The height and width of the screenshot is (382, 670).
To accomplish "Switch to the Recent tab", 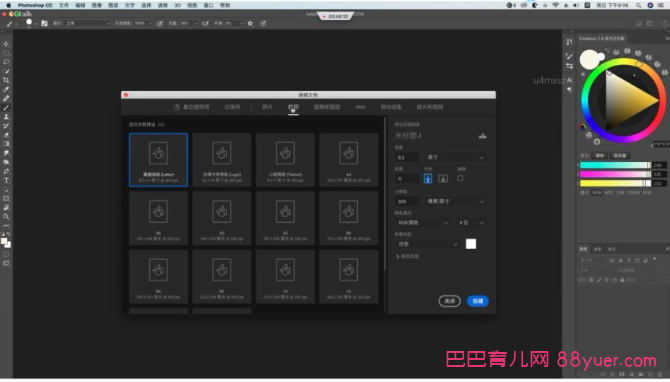I will tap(192, 107).
